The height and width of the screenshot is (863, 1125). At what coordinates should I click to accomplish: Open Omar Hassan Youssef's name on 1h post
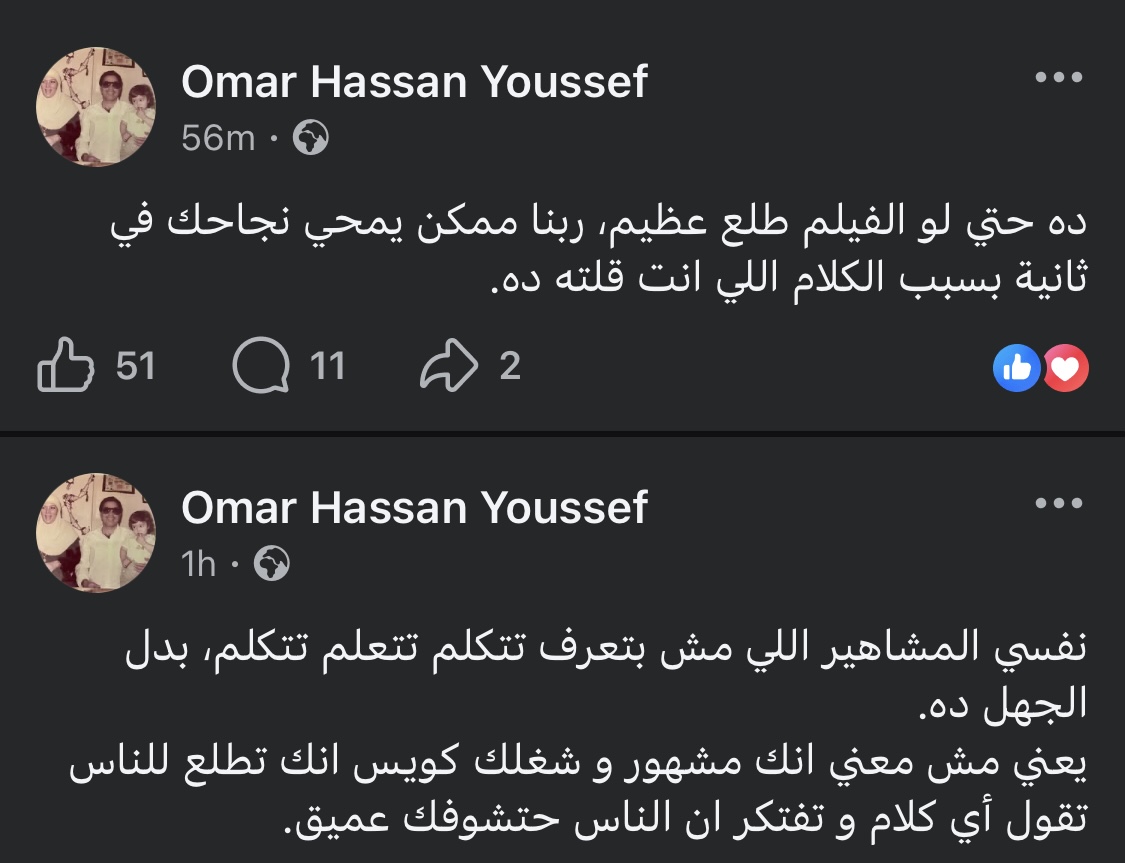coord(414,508)
